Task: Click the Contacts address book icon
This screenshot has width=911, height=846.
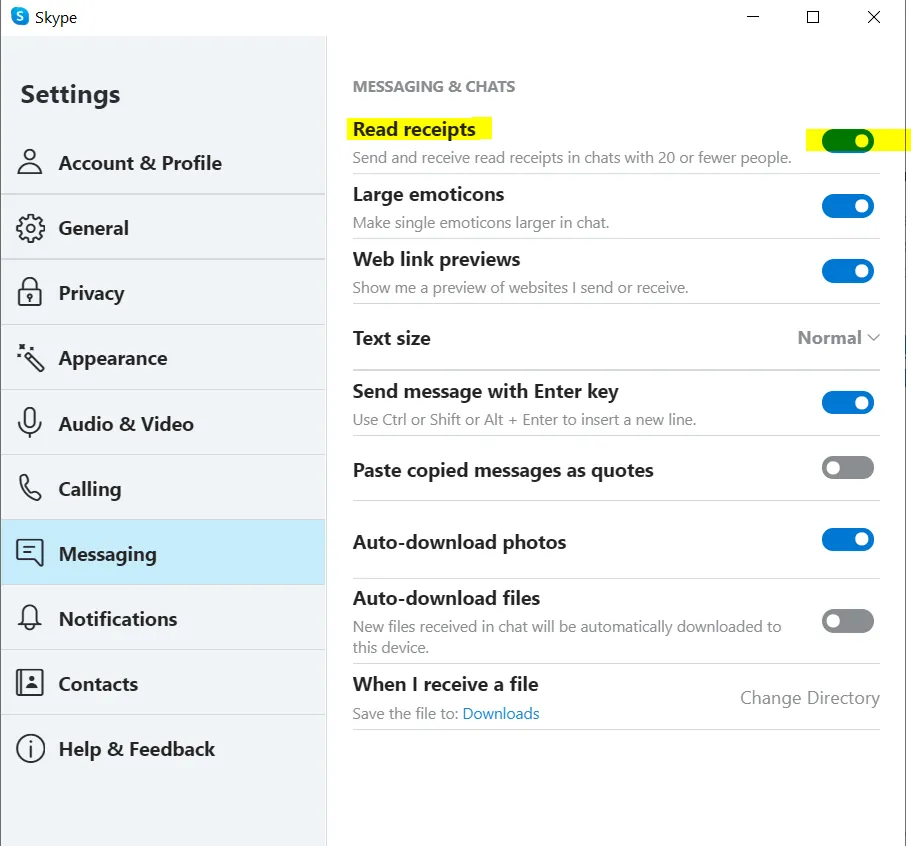Action: [30, 683]
